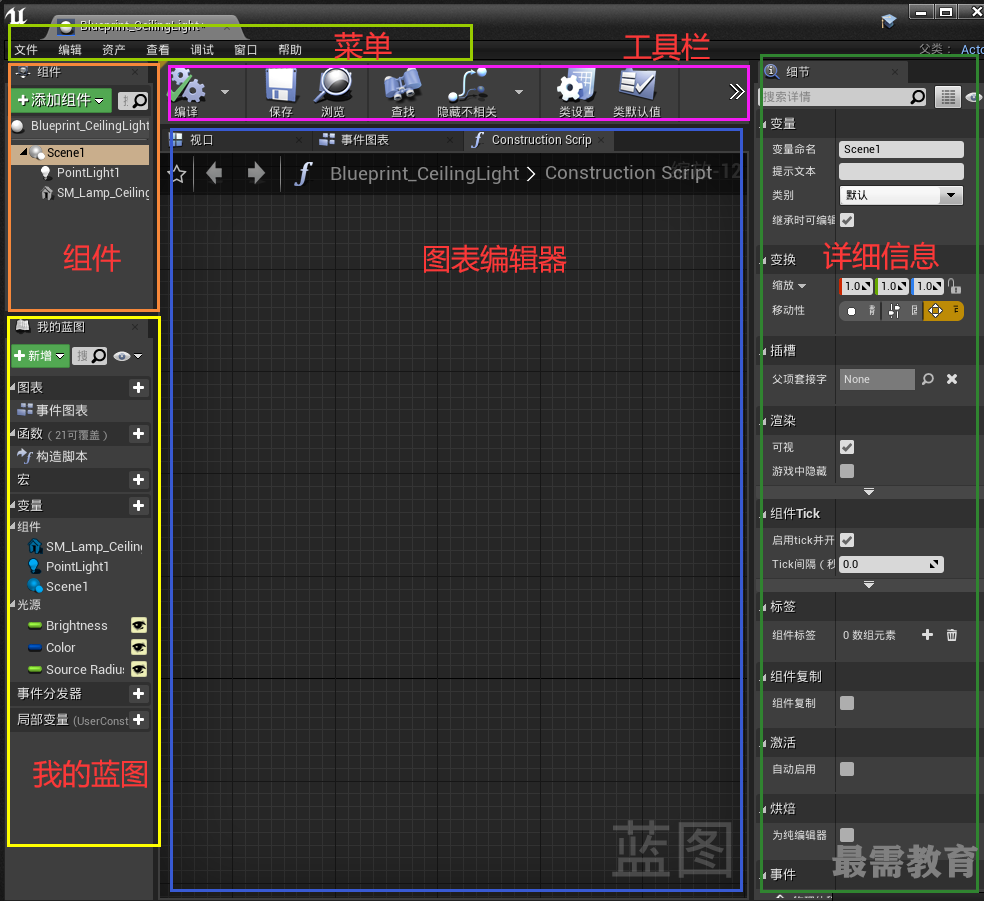Collapse Scene1 tree node in components
This screenshot has height=901, width=984.
pyautogui.click(x=24, y=152)
